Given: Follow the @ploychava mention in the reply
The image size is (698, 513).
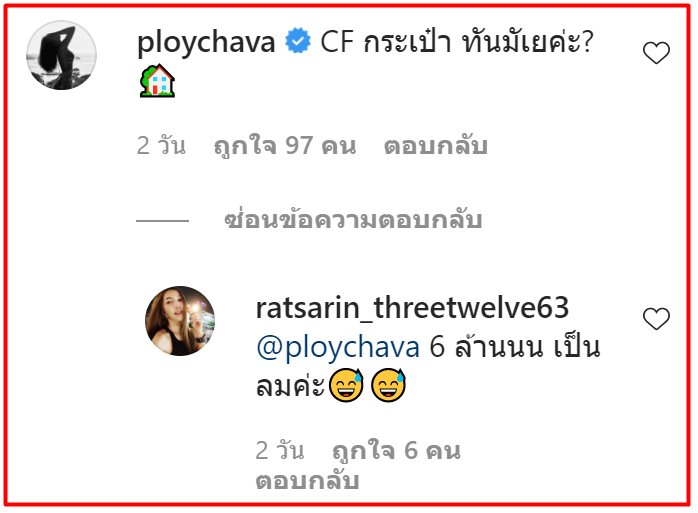Looking at the screenshot, I should pos(338,348).
